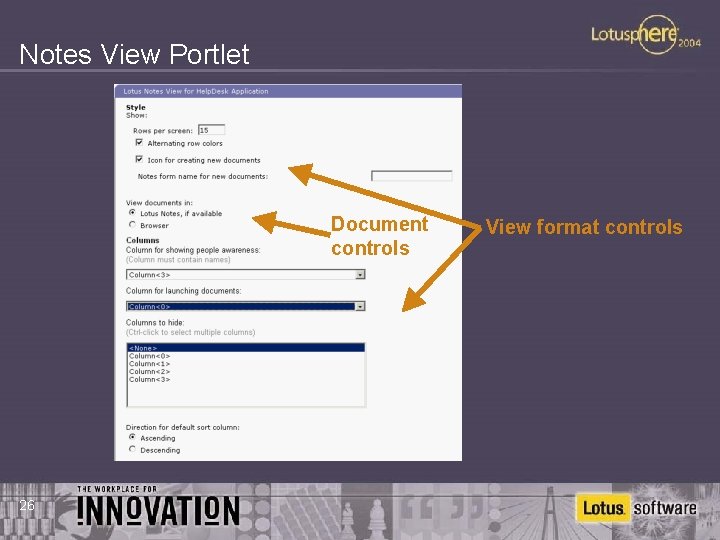Image resolution: width=720 pixels, height=540 pixels.
Task: Toggle the Alternating row colors checkbox
Action: (x=139, y=143)
